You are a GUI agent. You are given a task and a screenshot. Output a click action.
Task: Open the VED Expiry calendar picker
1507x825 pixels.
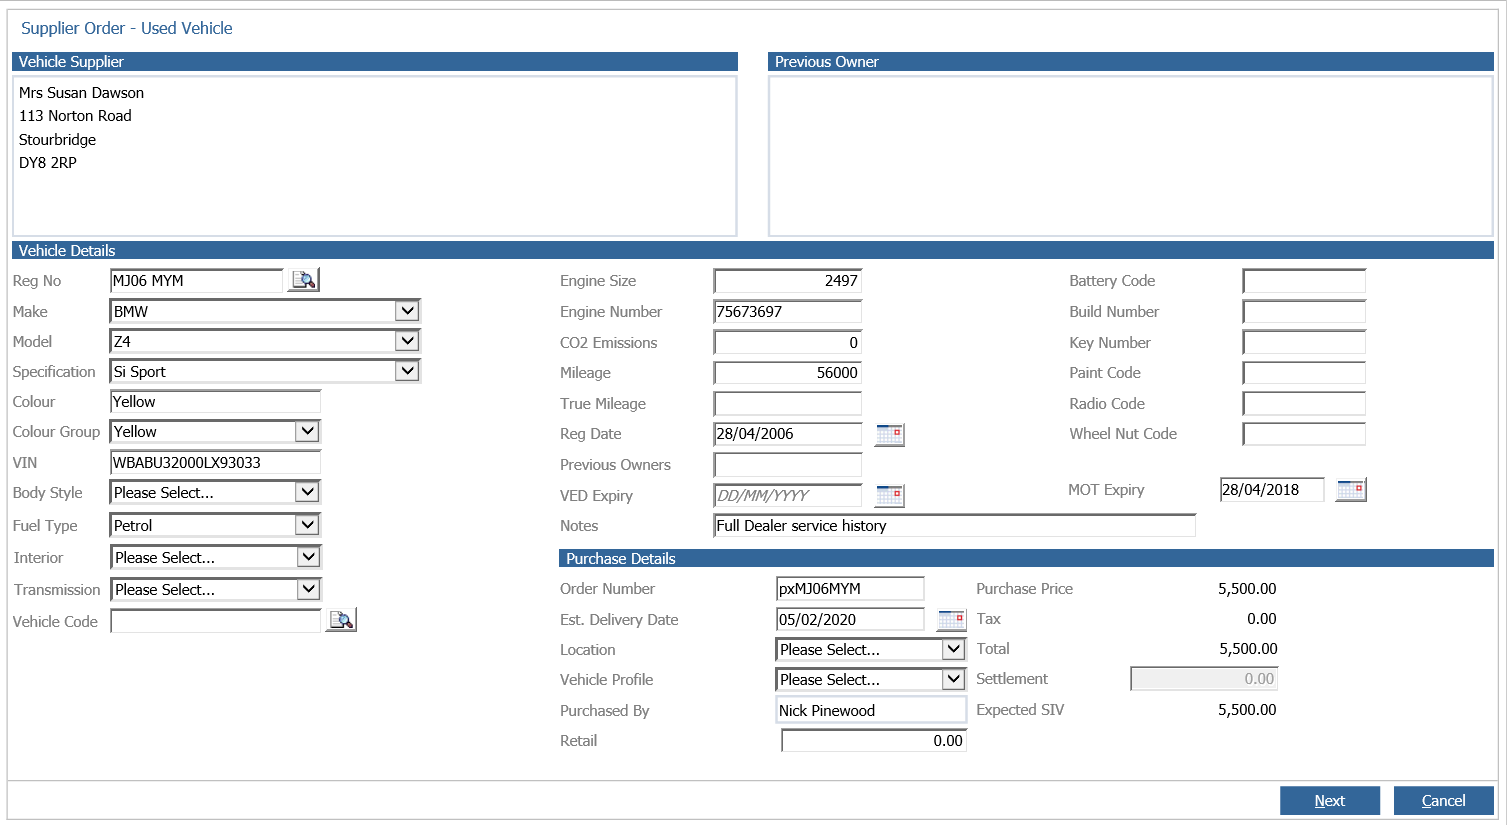coord(889,495)
